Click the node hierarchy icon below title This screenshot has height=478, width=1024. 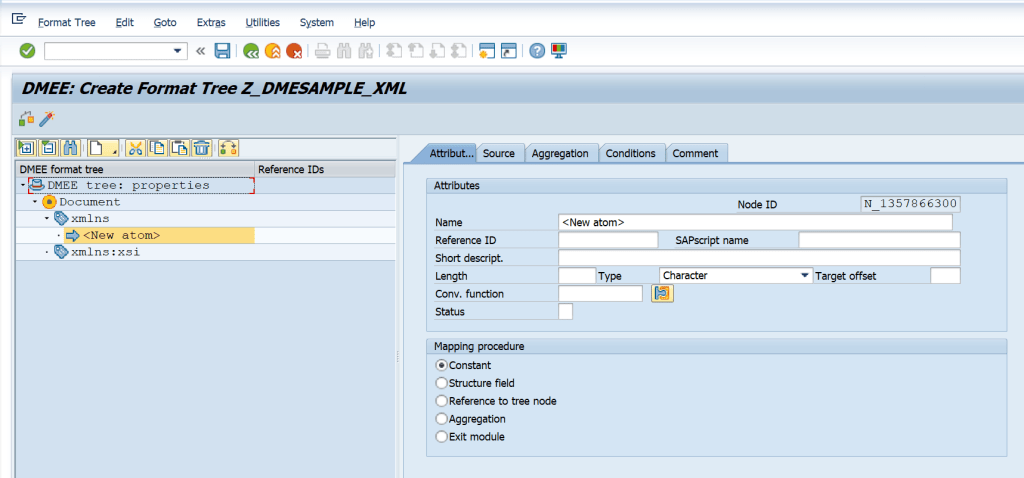pyautogui.click(x=26, y=119)
